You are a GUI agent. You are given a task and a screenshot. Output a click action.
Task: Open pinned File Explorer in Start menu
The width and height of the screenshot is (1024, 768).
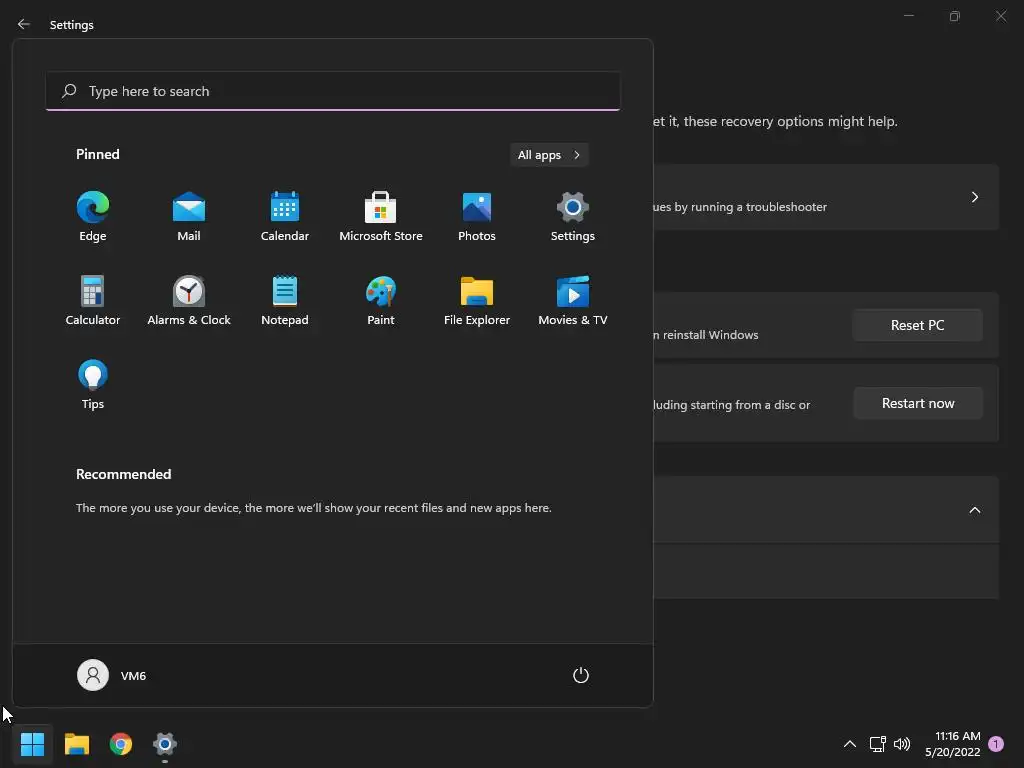click(477, 300)
